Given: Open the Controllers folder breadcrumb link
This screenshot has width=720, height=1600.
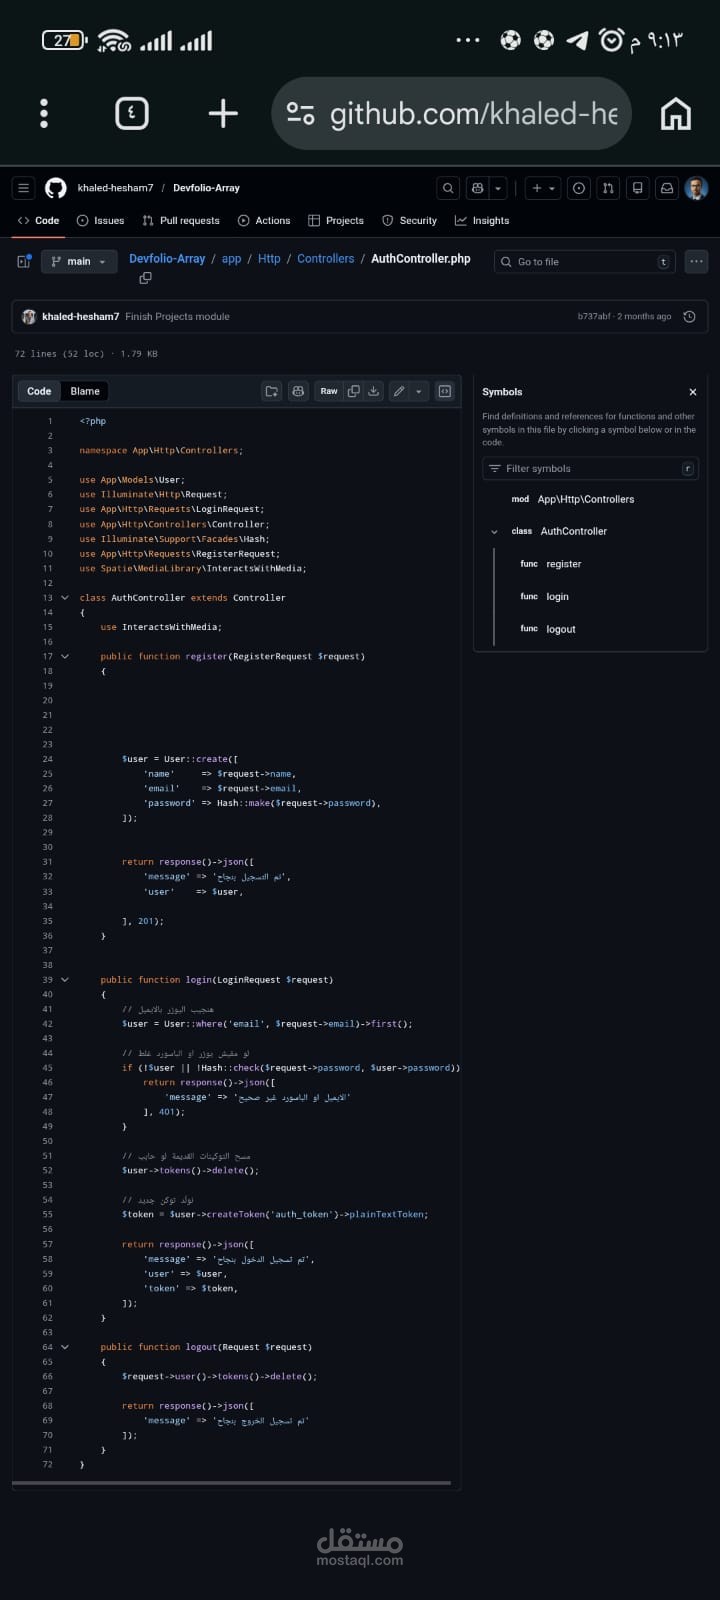Looking at the screenshot, I should (326, 259).
